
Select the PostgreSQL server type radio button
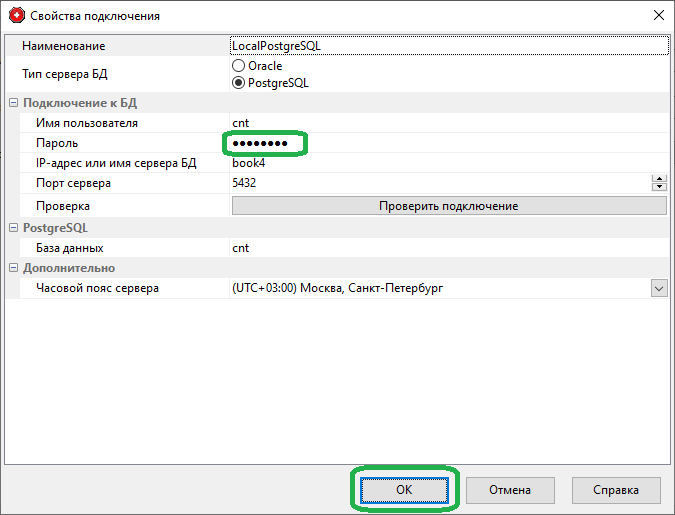(238, 83)
